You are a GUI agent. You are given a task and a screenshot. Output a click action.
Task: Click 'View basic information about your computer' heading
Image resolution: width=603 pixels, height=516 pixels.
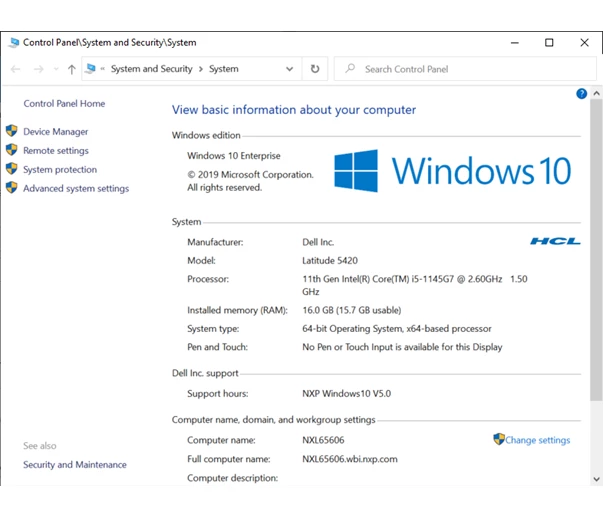click(294, 110)
